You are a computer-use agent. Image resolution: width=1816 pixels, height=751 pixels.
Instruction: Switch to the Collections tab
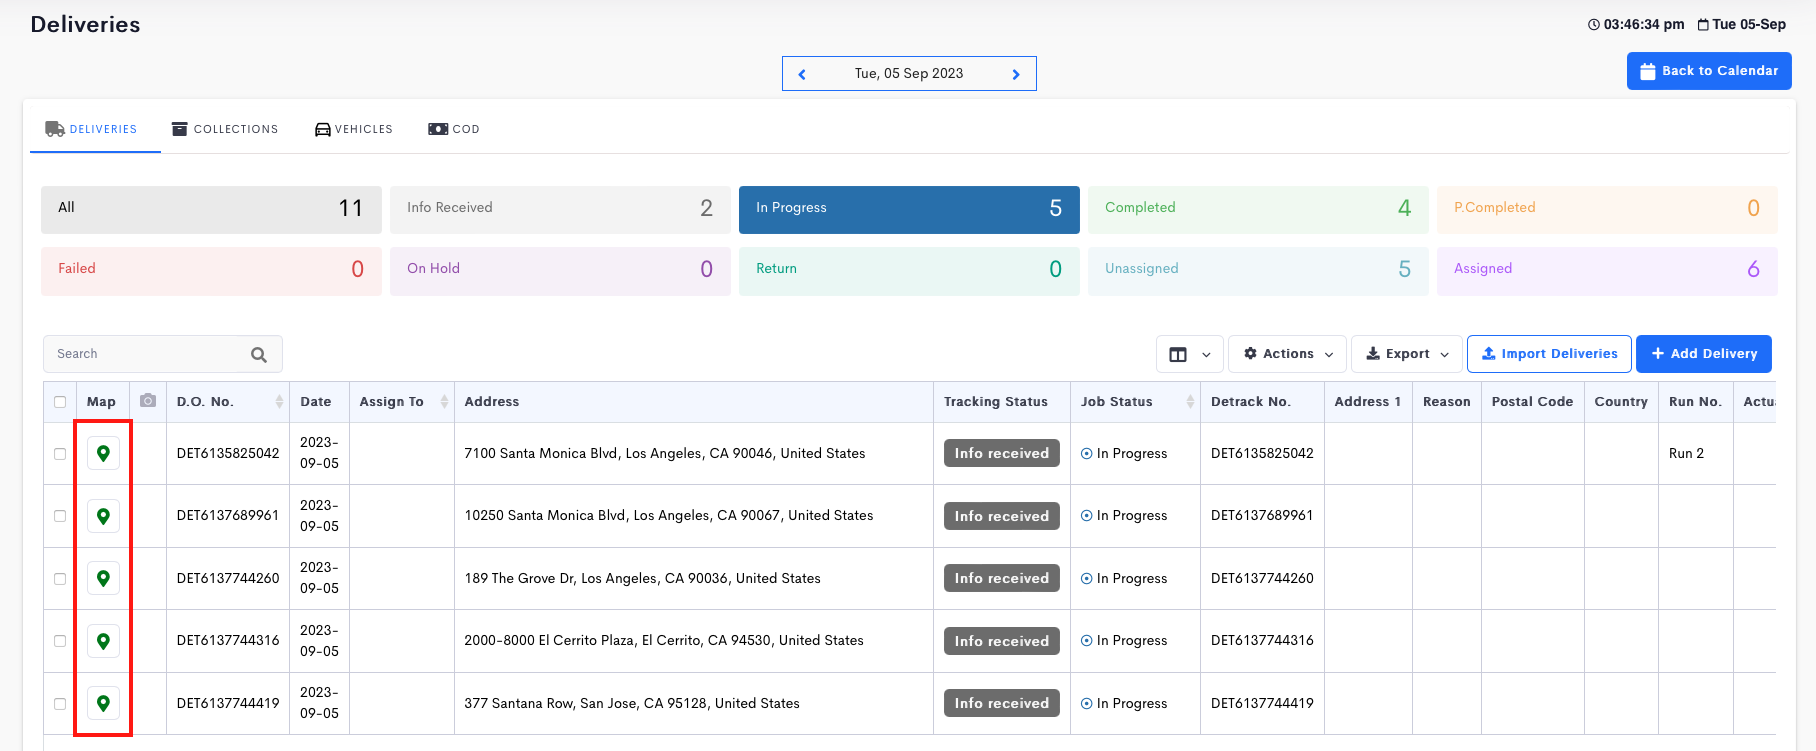click(225, 129)
